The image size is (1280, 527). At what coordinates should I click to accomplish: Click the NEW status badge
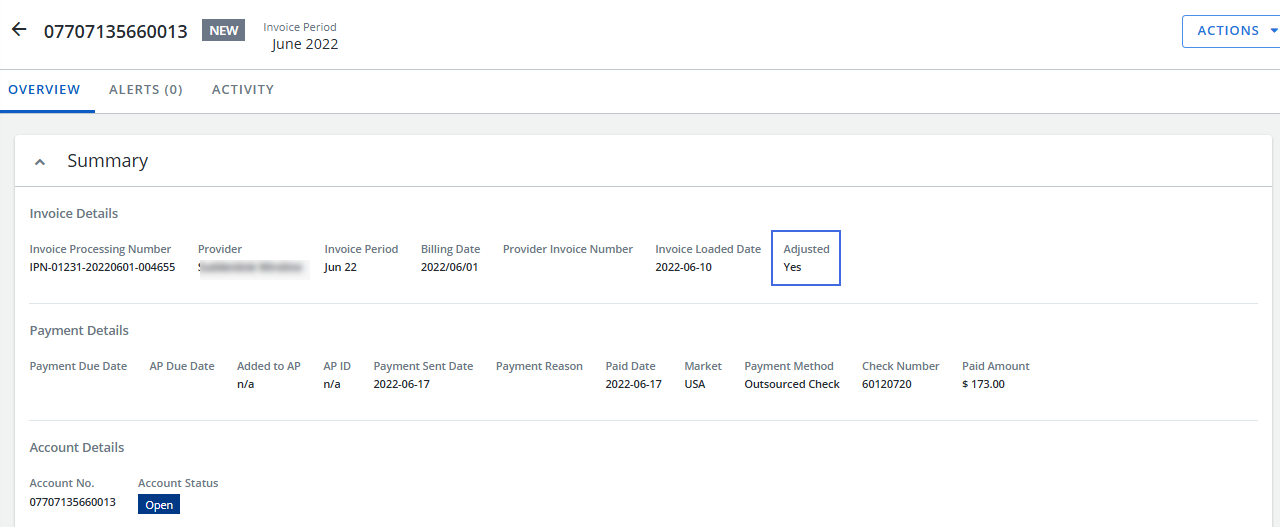click(223, 31)
